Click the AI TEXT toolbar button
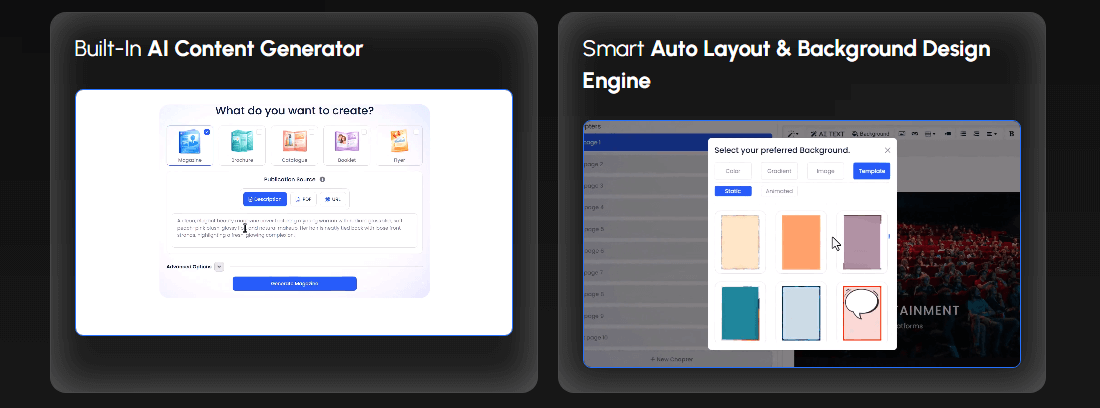 (827, 134)
